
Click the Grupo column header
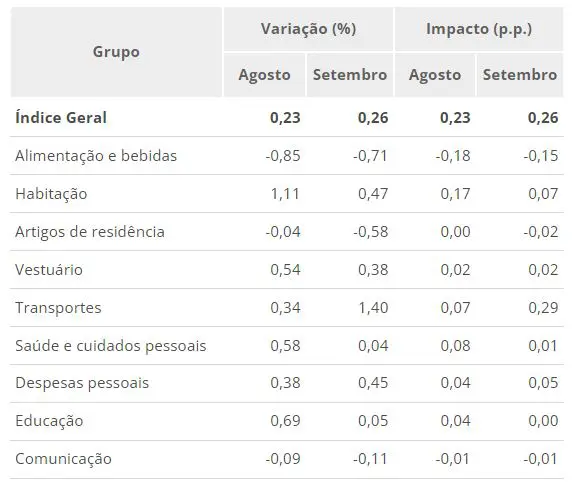pyautogui.click(x=116, y=52)
